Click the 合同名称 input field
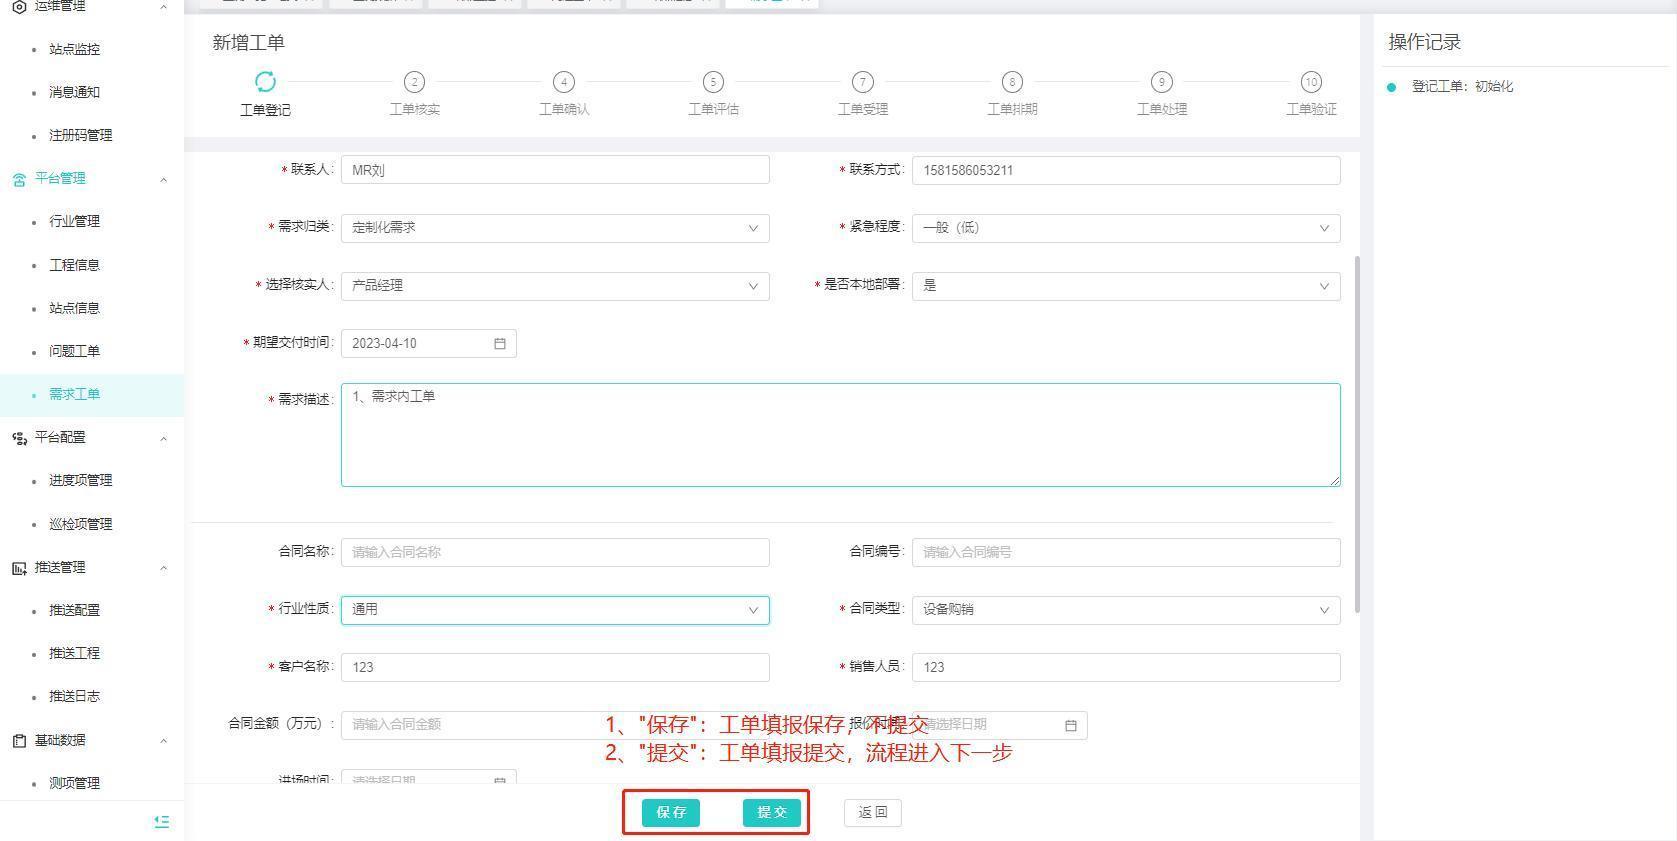This screenshot has width=1677, height=841. tap(555, 552)
